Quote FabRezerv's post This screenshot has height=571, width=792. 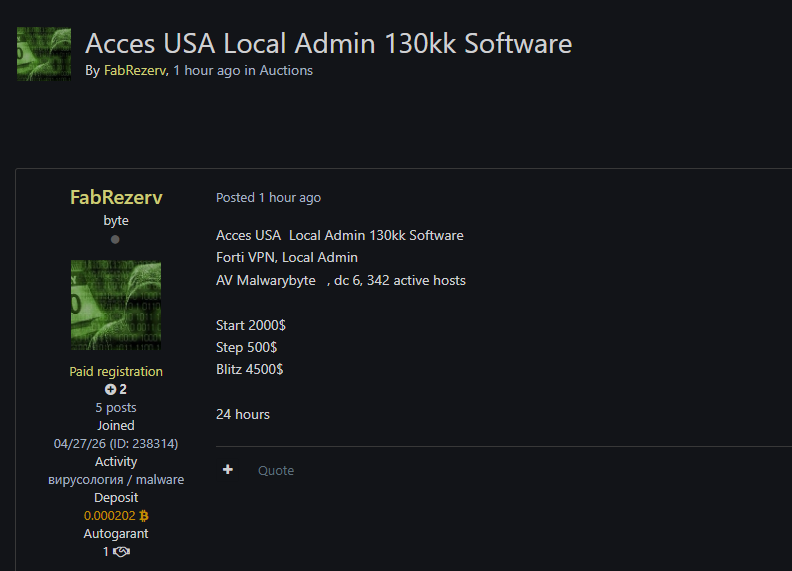276,470
